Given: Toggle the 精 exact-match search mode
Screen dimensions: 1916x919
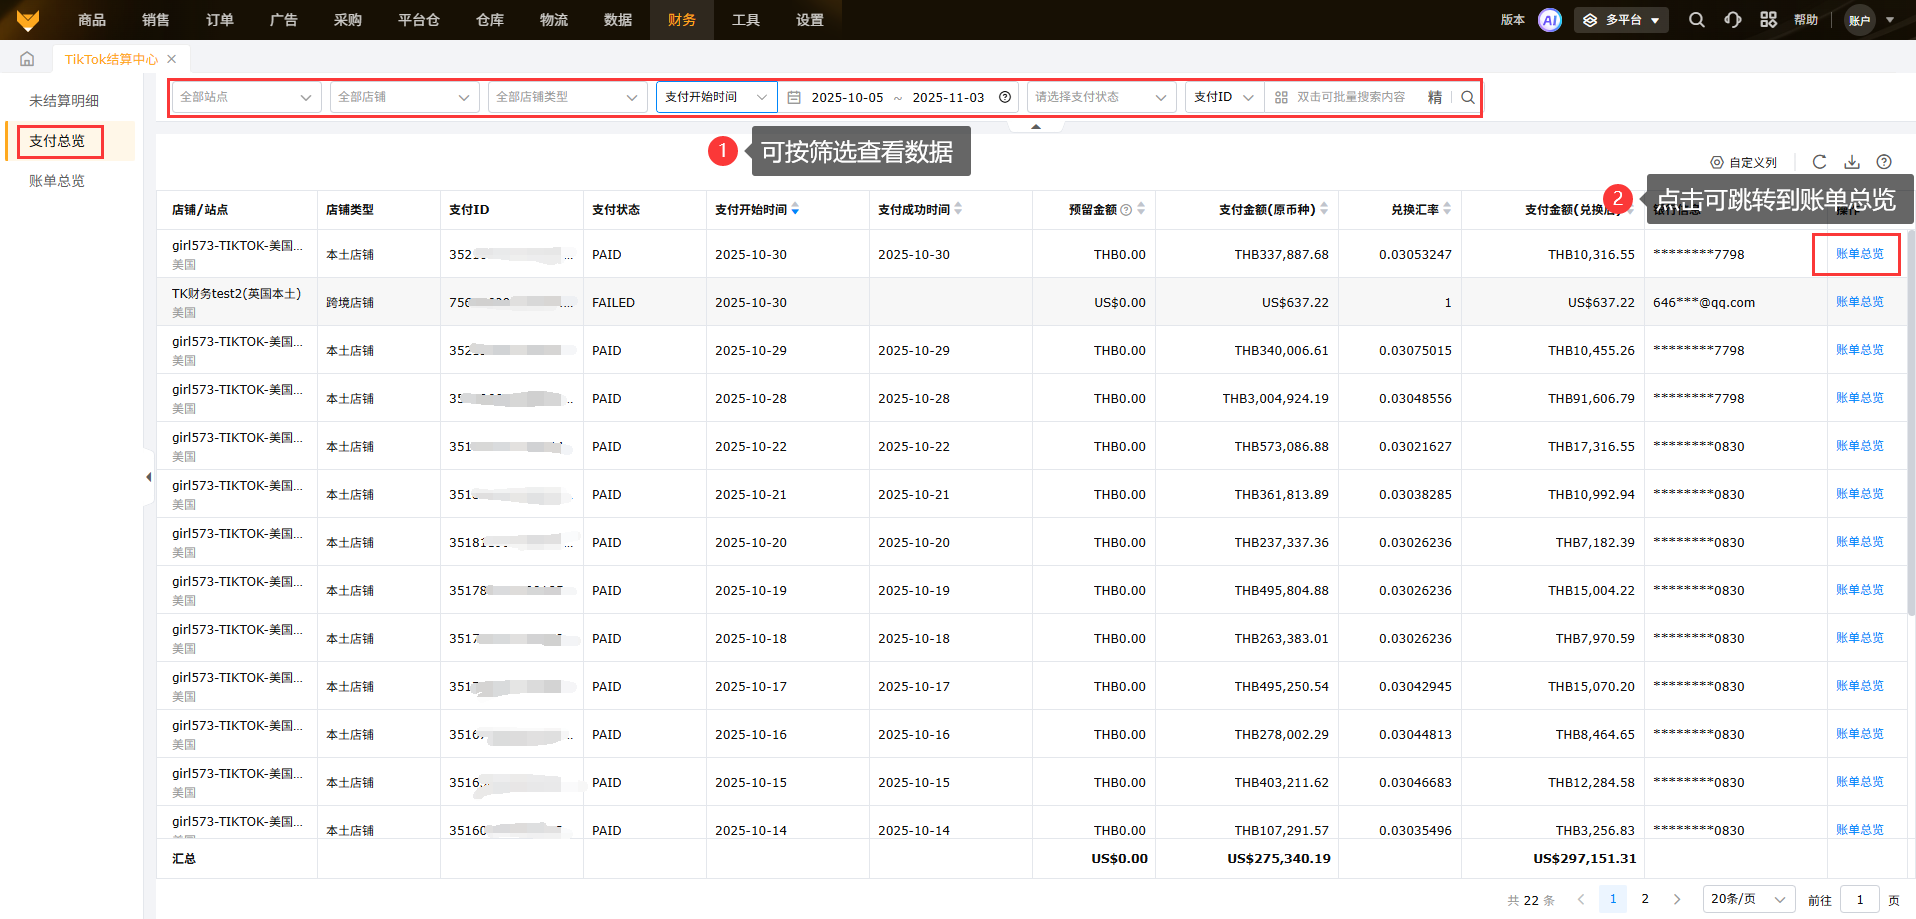Looking at the screenshot, I should coord(1435,97).
